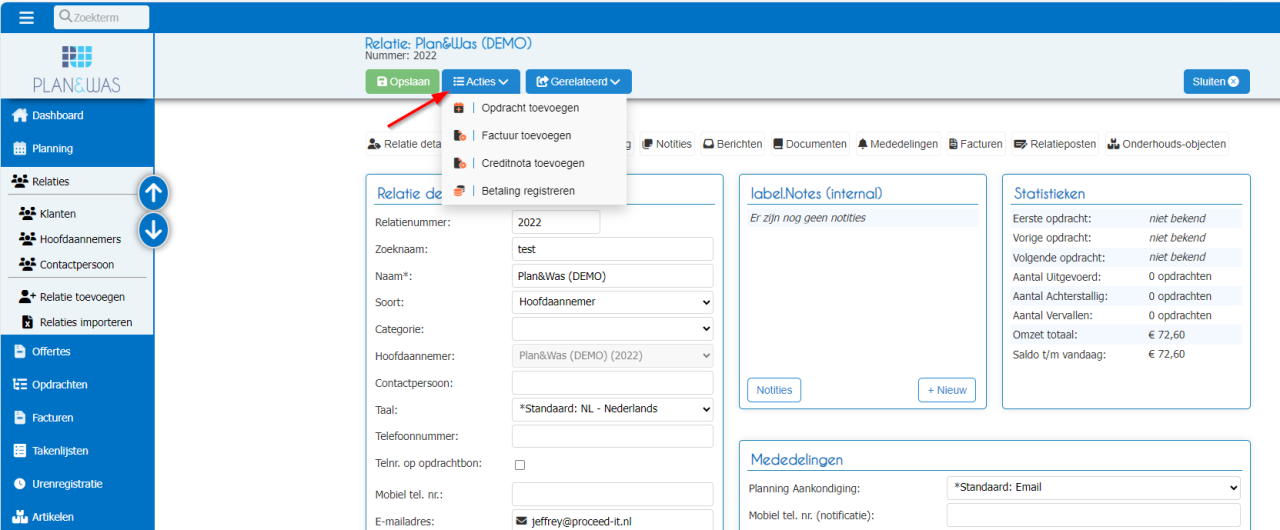The width and height of the screenshot is (1280, 530).
Task: Click the Urenregistratie clock icon
Action: pos(19,484)
